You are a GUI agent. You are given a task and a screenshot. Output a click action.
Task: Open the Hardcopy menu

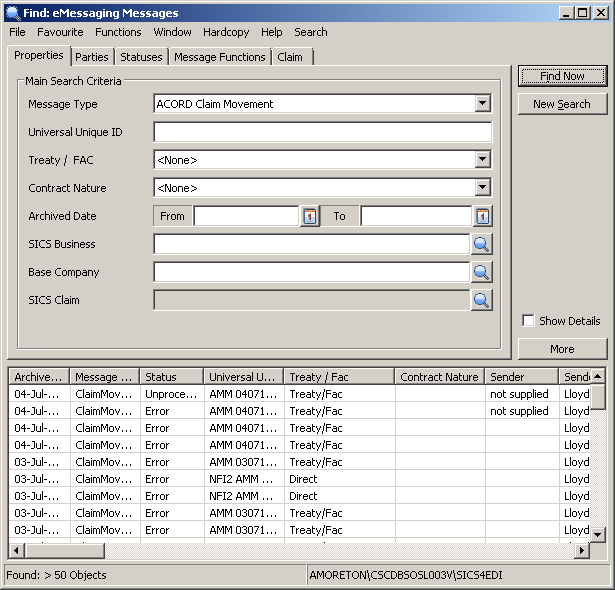(226, 32)
